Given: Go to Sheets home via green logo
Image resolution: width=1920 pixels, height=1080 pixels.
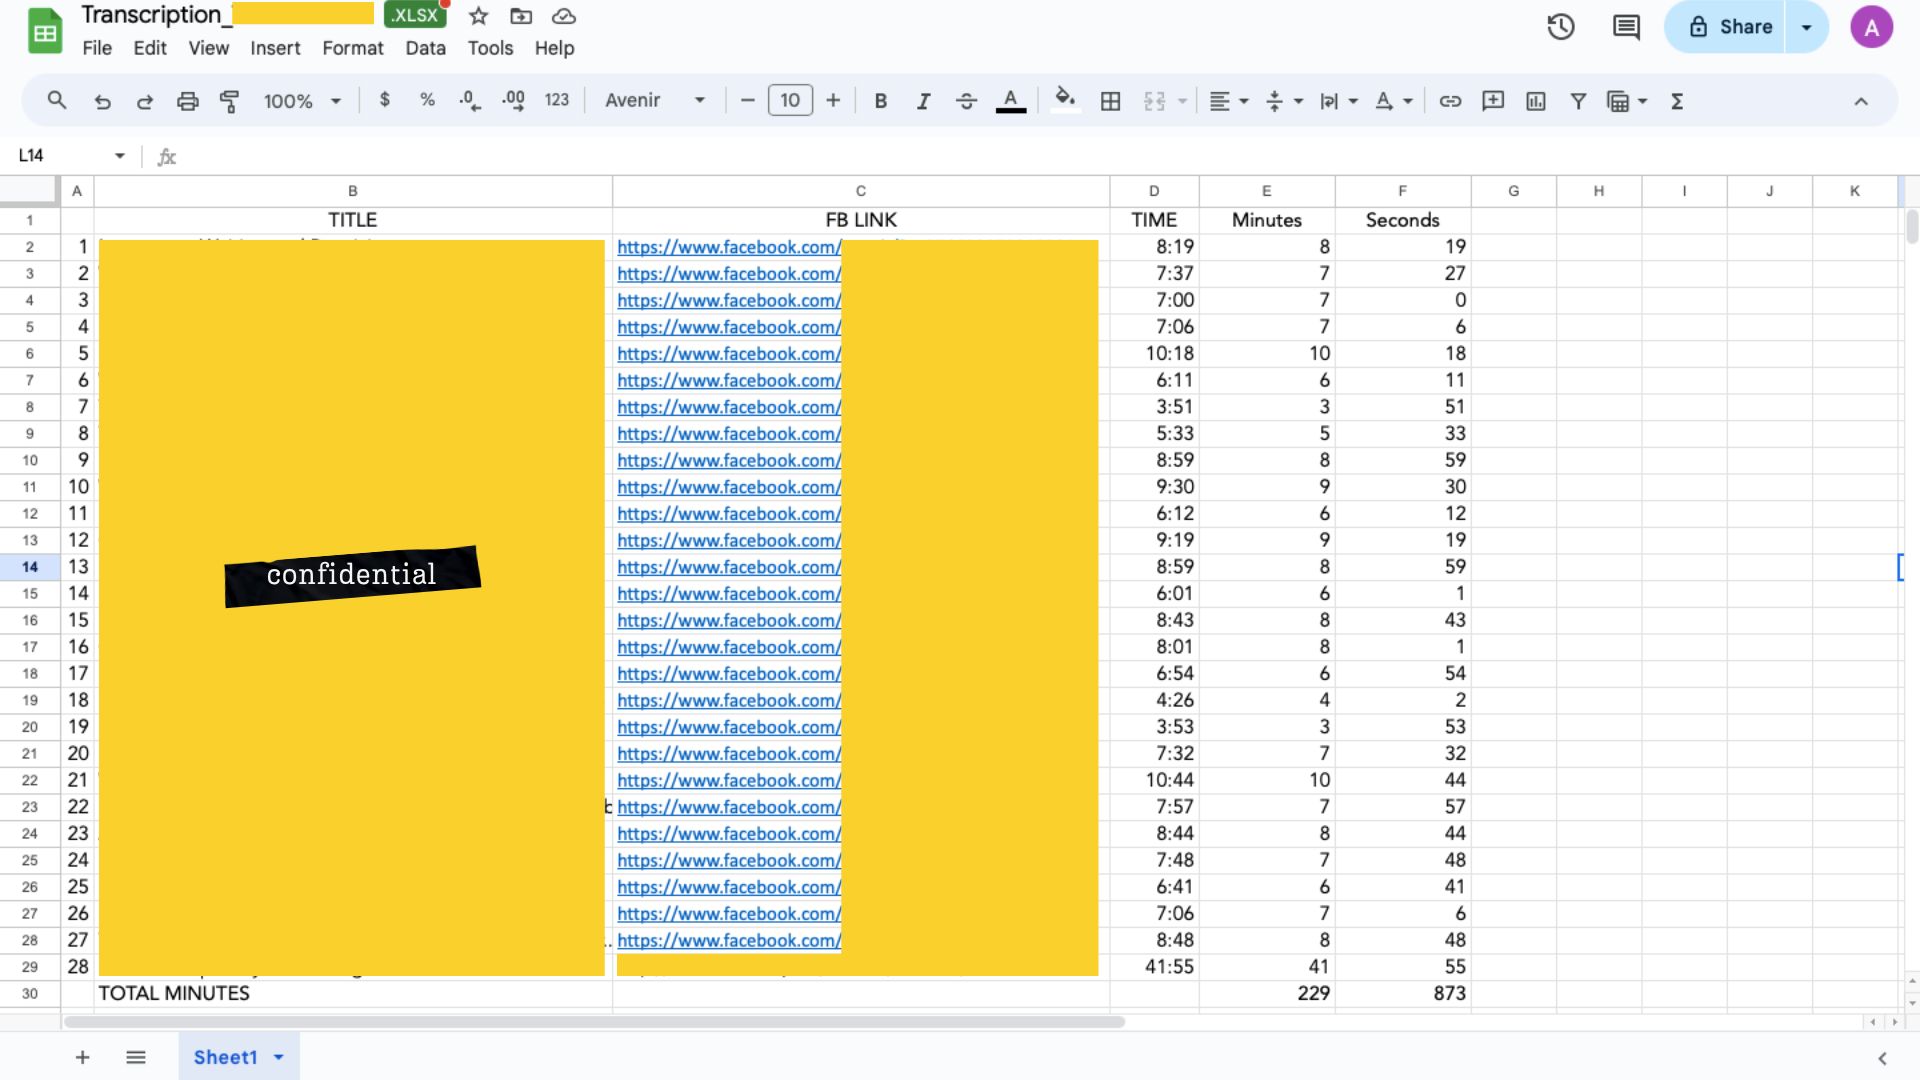Looking at the screenshot, I should (45, 31).
